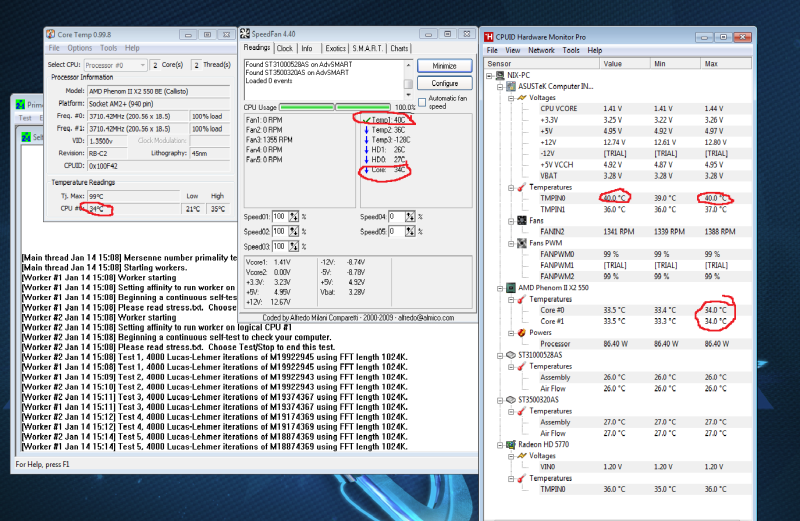Click the SpeedFan Configure button
Screen dimensions: 800x521
click(x=444, y=83)
